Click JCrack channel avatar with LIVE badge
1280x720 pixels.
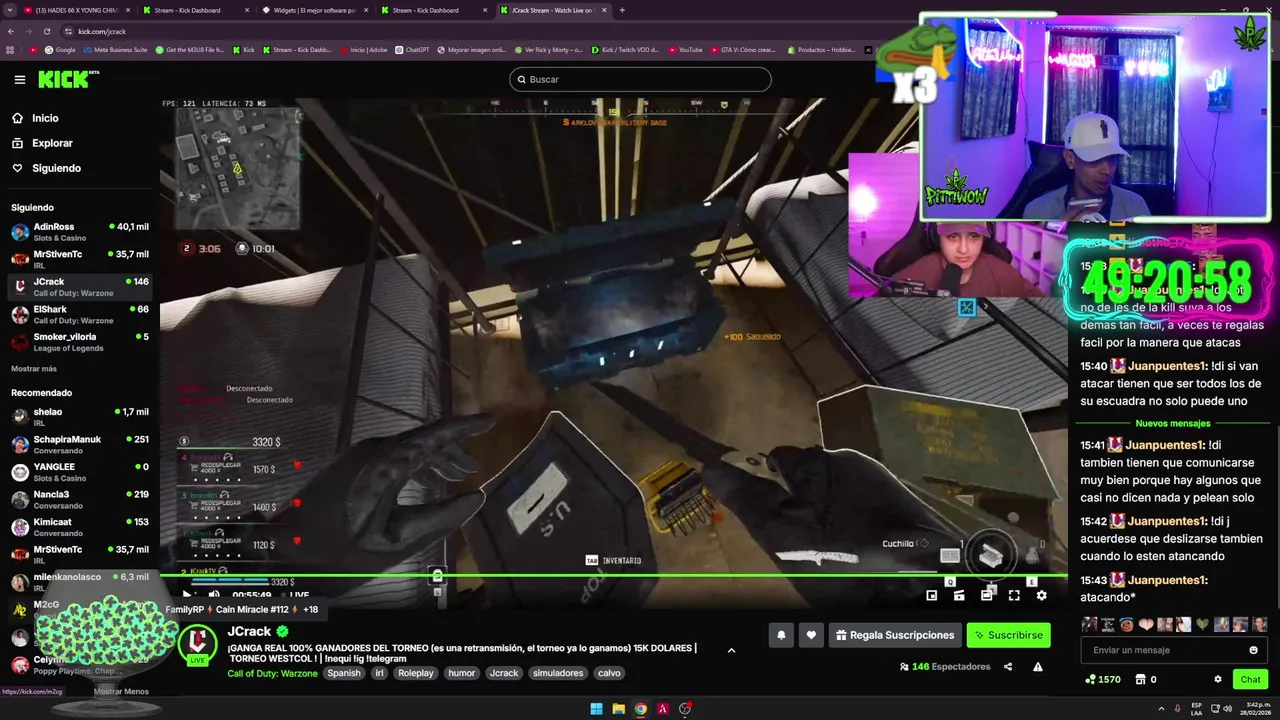(x=197, y=644)
